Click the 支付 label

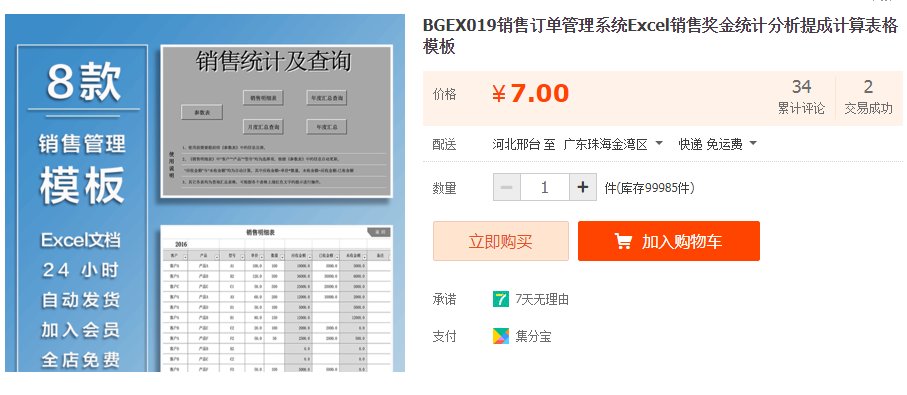pyautogui.click(x=444, y=337)
